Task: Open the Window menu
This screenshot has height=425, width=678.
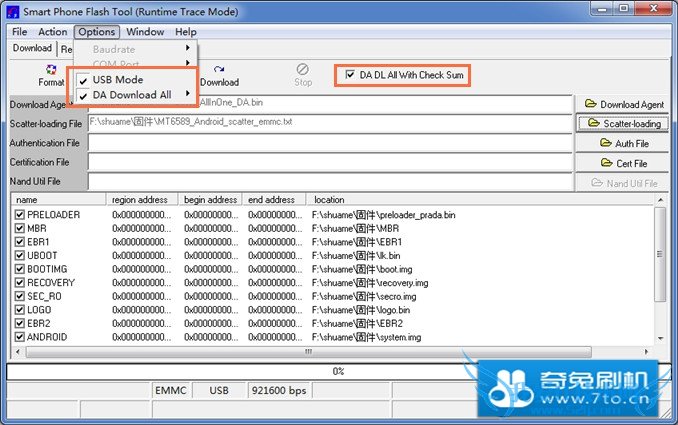Action: [145, 32]
